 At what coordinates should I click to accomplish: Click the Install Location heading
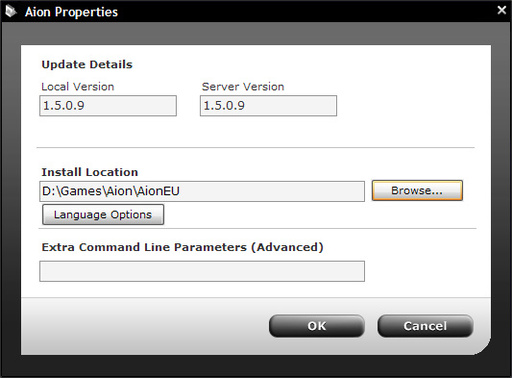90,172
